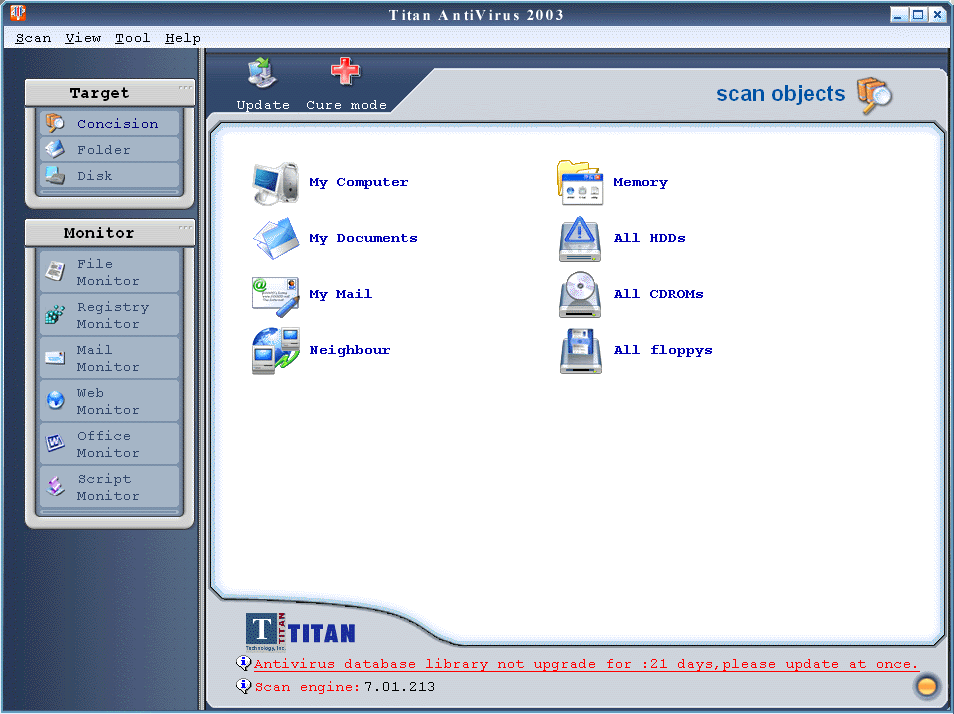The height and width of the screenshot is (714, 954).
Task: Click the red database update warning message
Action: pos(586,664)
